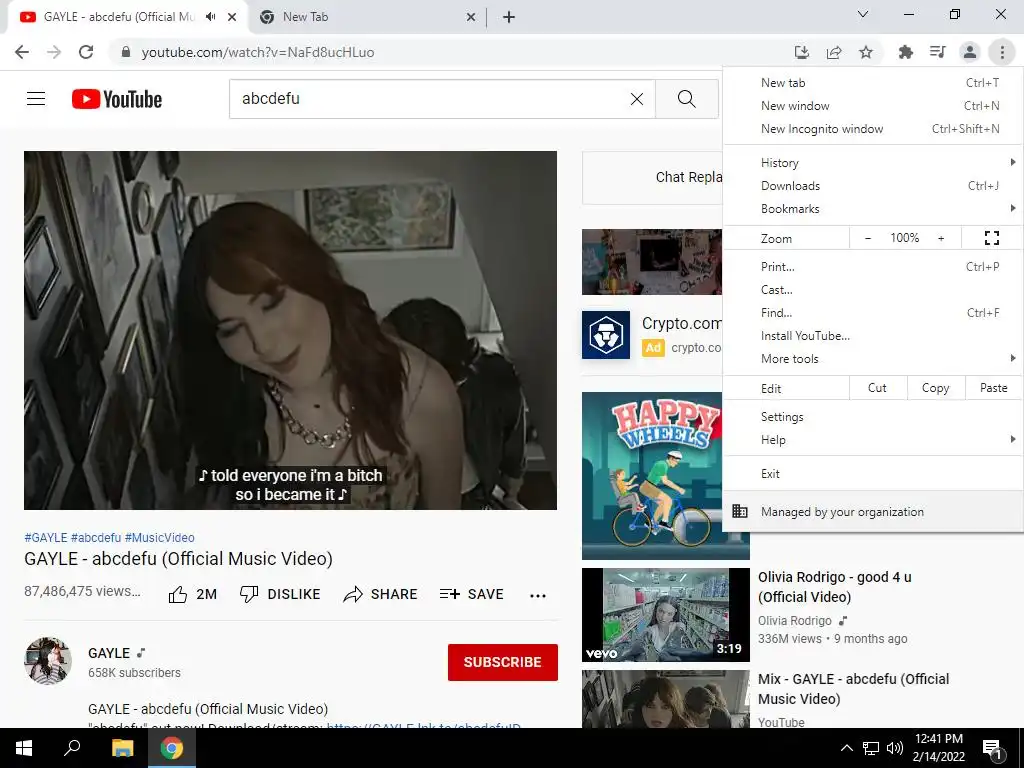1024x768 pixels.
Task: Open the tab search chevron
Action: pyautogui.click(x=863, y=14)
